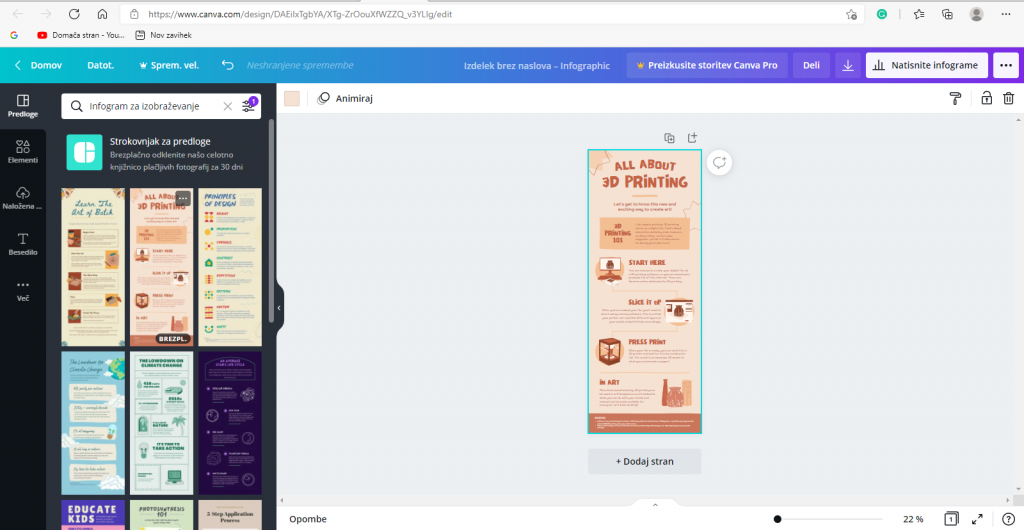Expand the Opombe notes panel

308,519
